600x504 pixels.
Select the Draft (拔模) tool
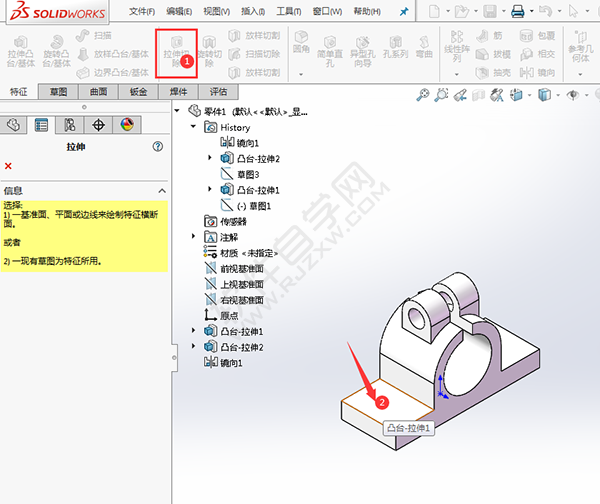493,54
